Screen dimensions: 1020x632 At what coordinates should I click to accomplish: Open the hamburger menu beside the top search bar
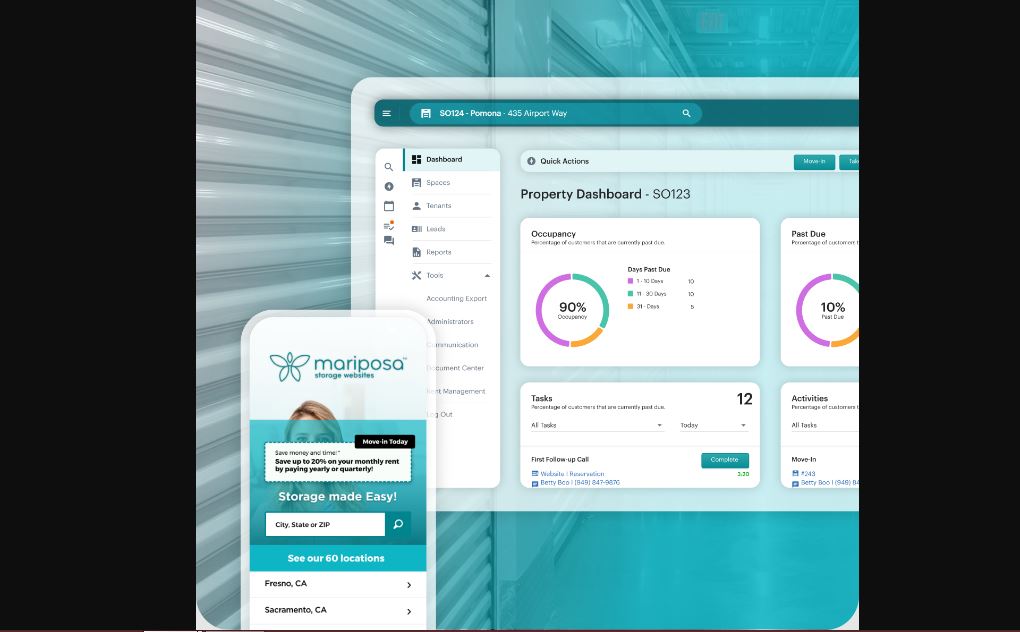(386, 113)
